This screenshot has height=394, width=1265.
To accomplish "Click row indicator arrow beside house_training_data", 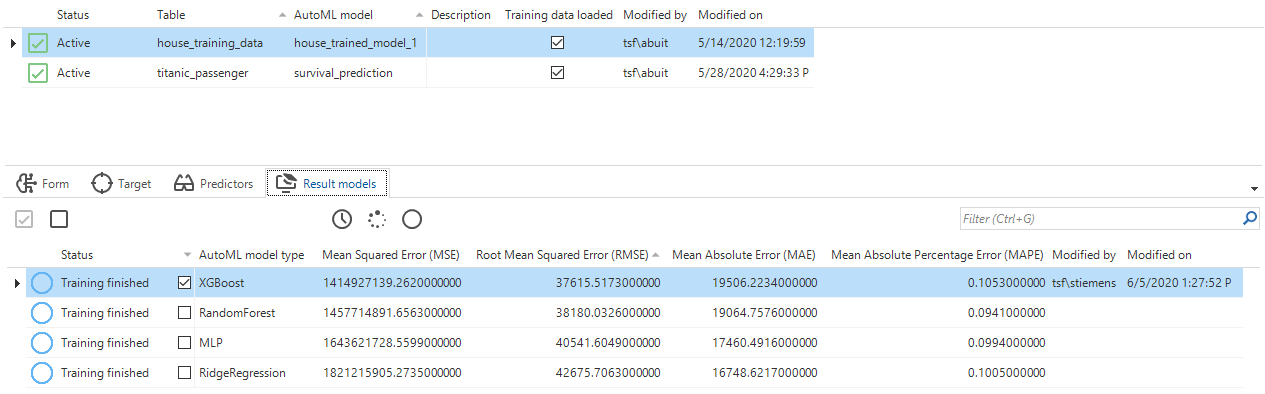I will pyautogui.click(x=13, y=43).
